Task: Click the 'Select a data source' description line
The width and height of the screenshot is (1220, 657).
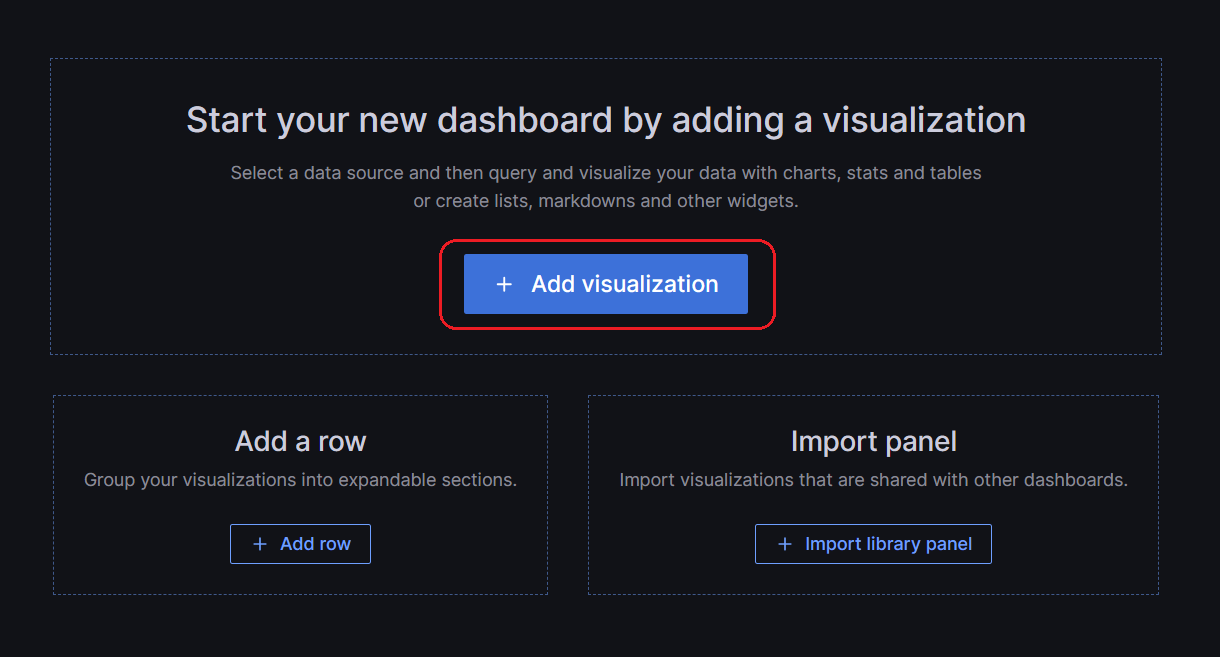Action: [x=605, y=173]
